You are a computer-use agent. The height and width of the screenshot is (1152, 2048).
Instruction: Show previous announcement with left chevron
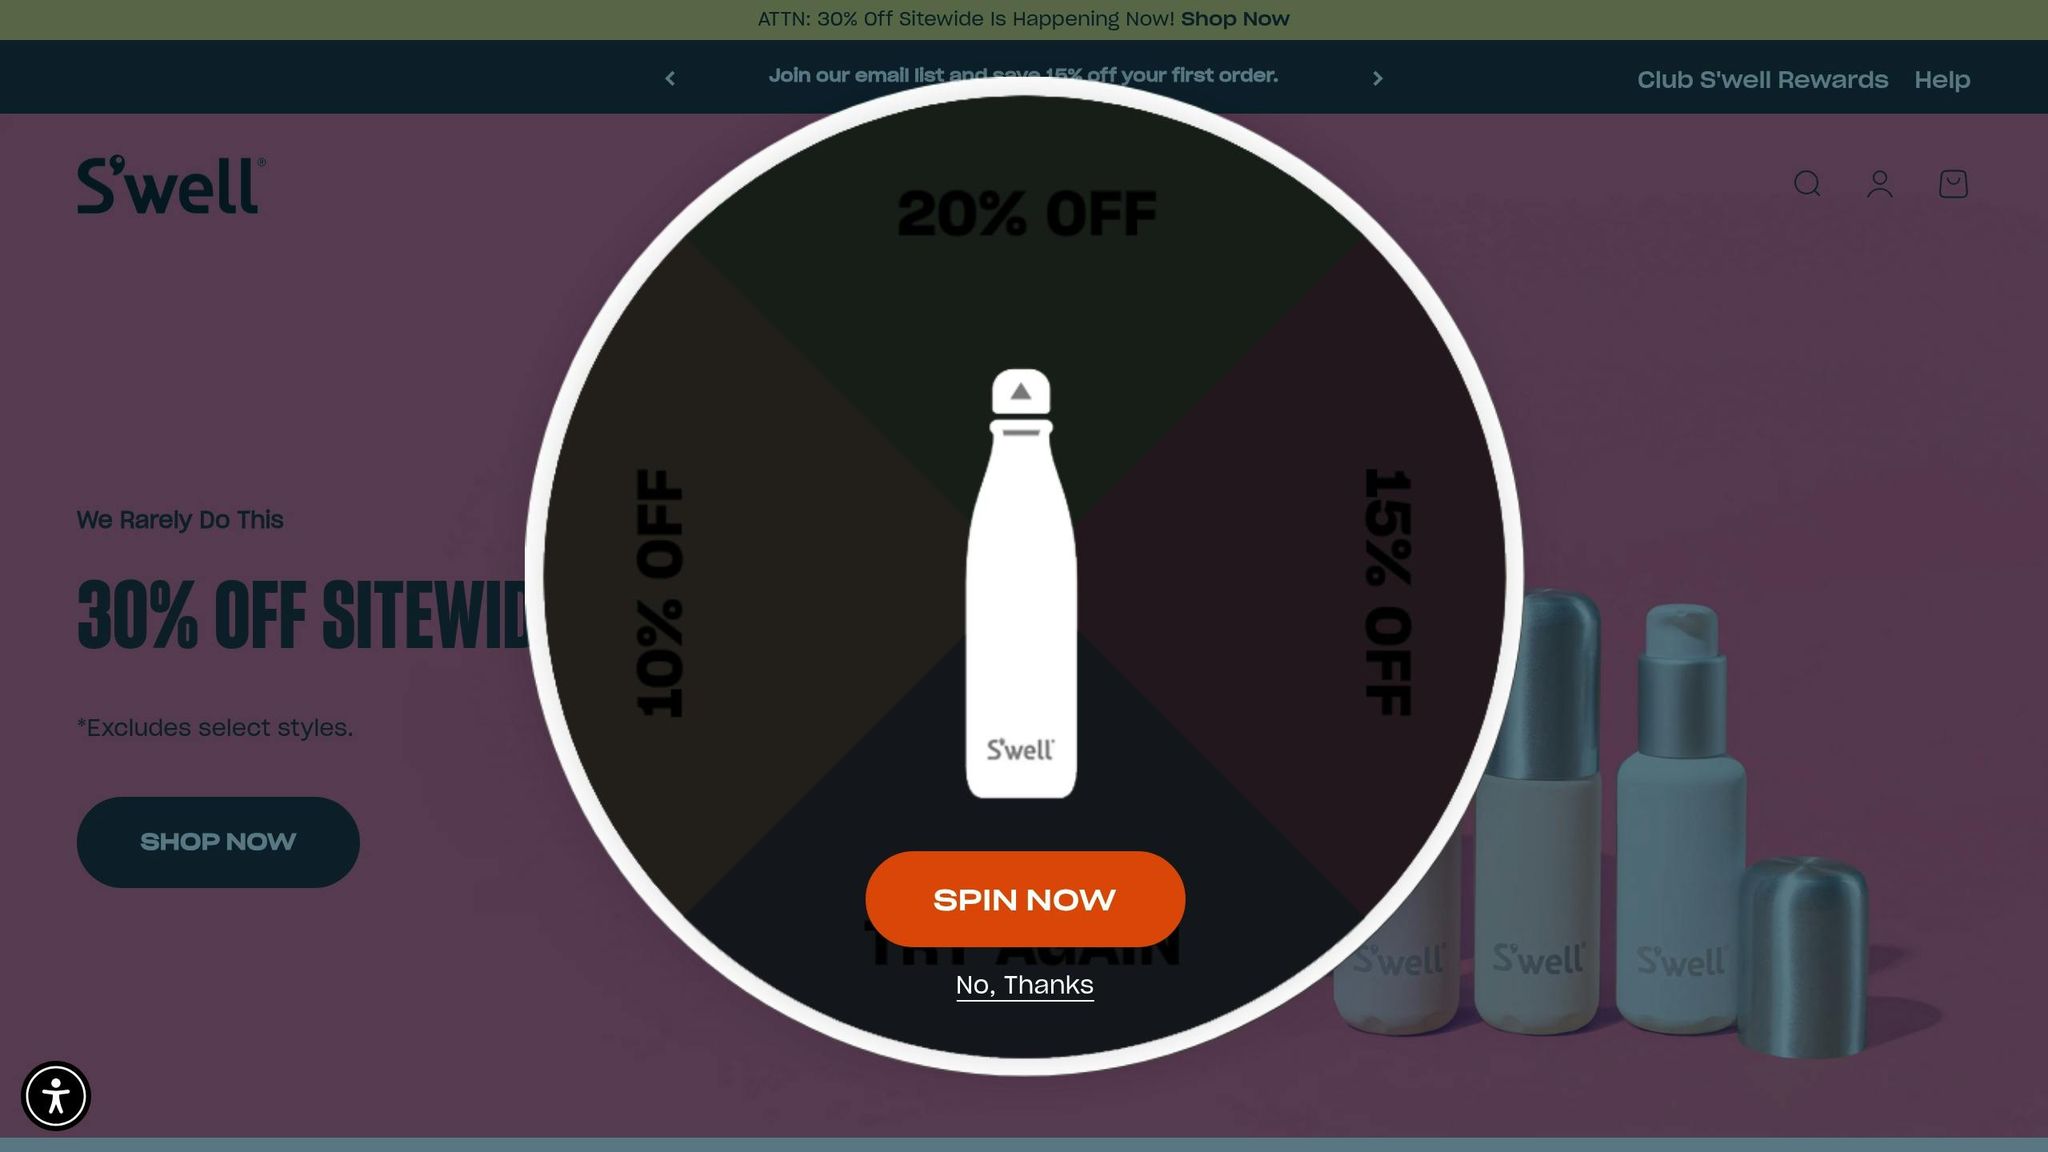point(670,78)
